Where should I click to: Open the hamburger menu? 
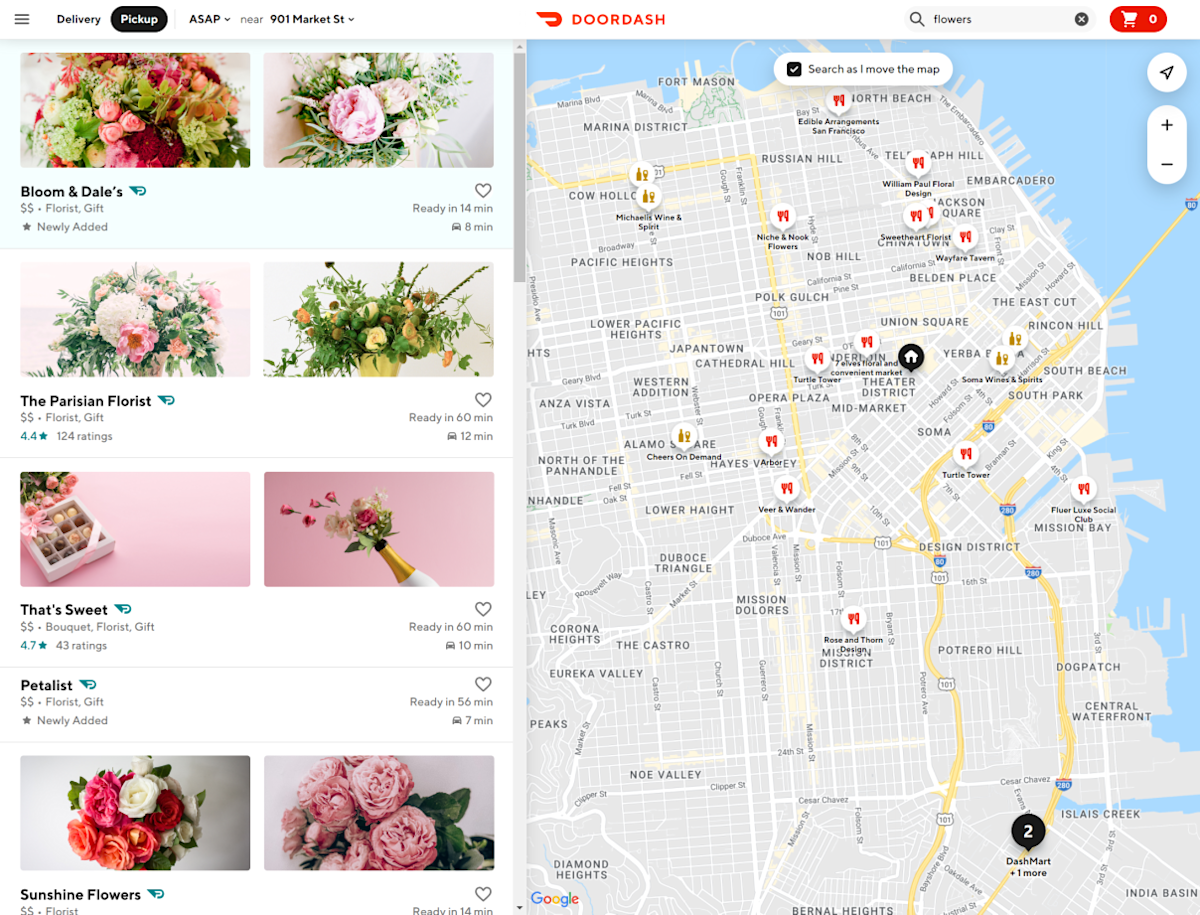22,19
